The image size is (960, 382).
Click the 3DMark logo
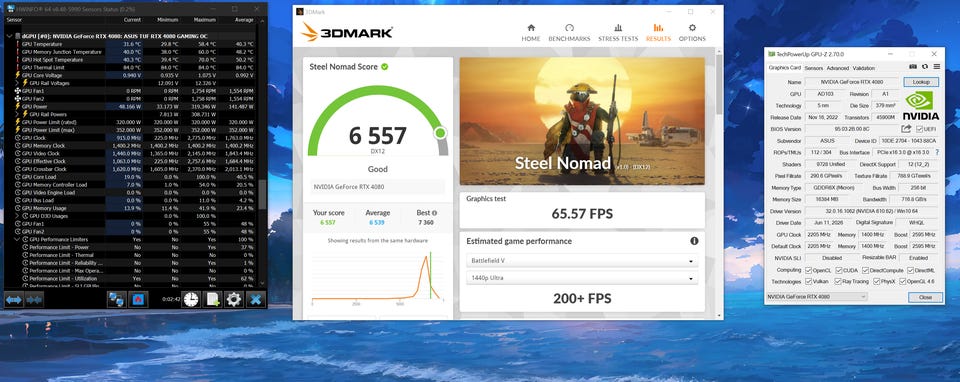click(347, 32)
